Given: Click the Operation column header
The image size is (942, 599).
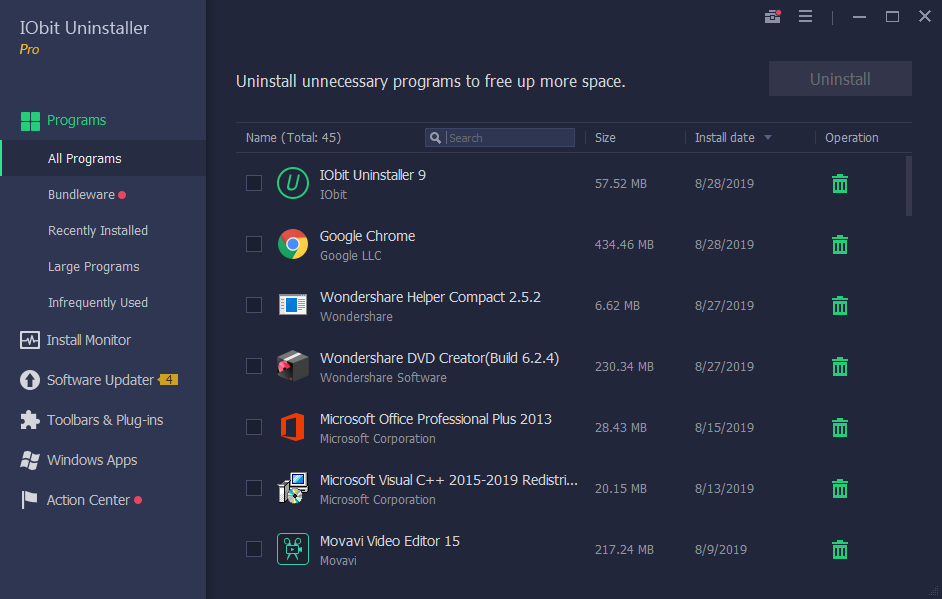Looking at the screenshot, I should (x=851, y=138).
